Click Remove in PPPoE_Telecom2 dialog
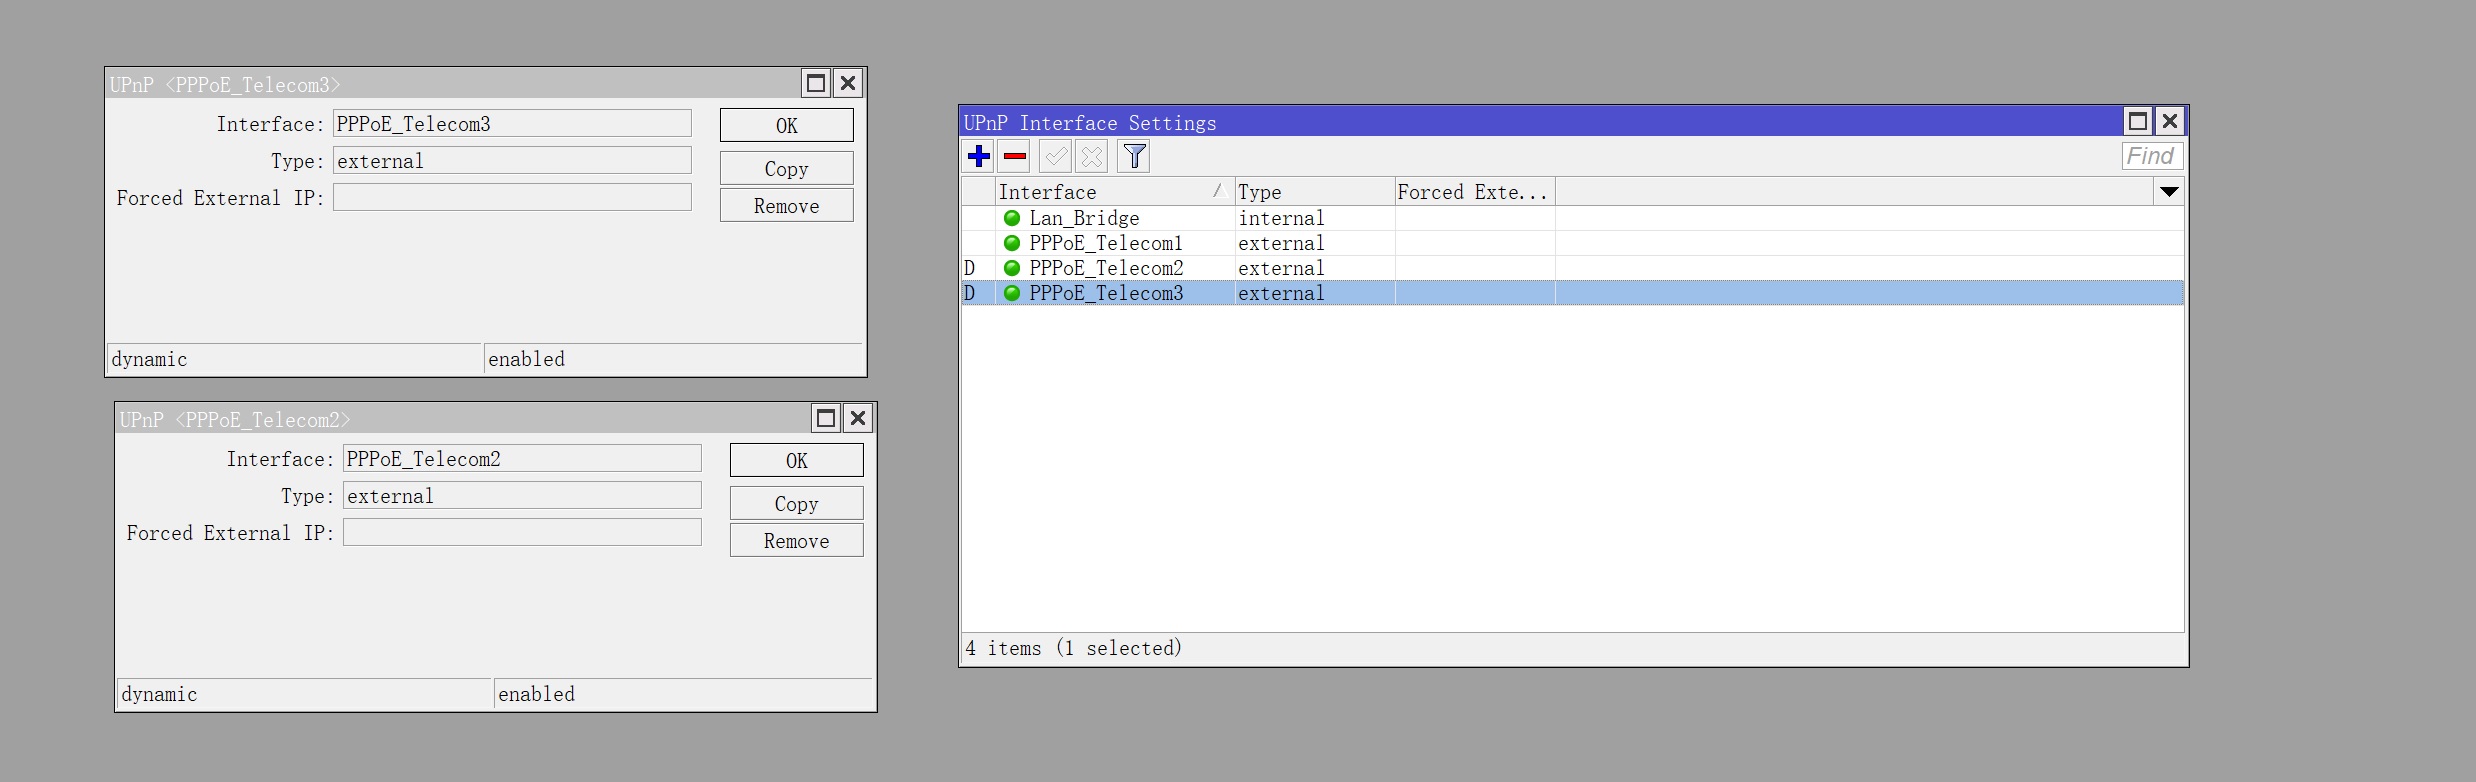This screenshot has width=2476, height=782. coord(797,540)
